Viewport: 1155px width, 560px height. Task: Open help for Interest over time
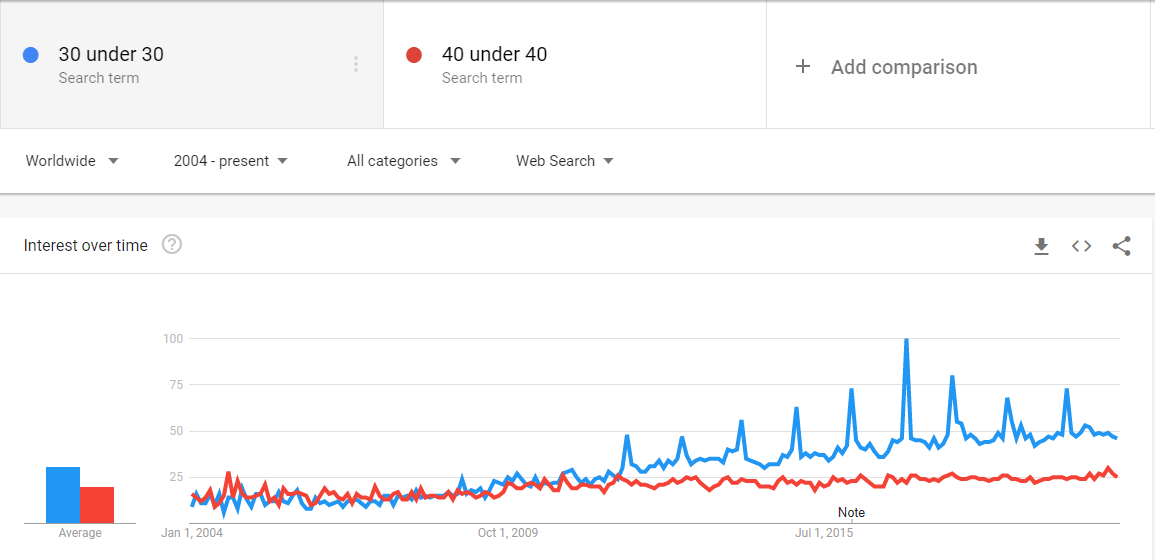click(x=172, y=245)
